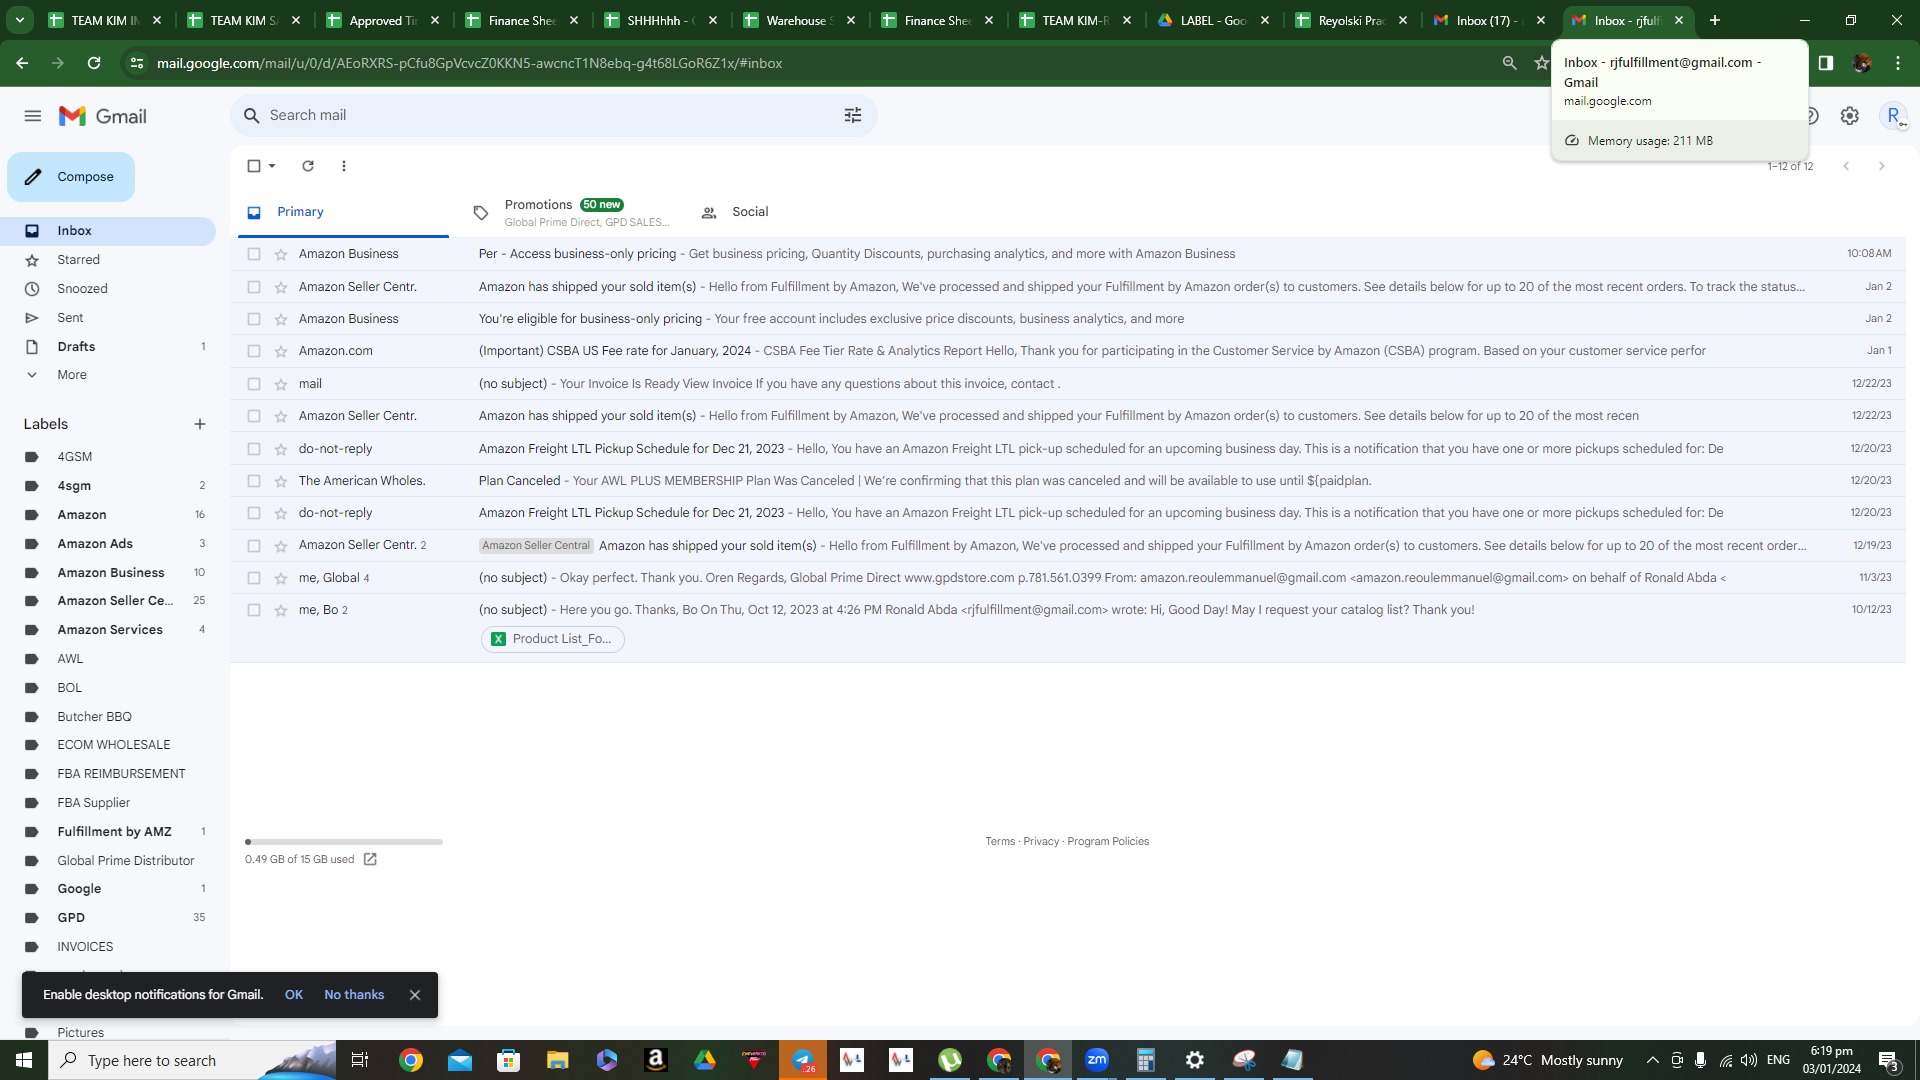Open the Gmail main menu hamburger icon
The width and height of the screenshot is (1920, 1080).
(x=33, y=116)
